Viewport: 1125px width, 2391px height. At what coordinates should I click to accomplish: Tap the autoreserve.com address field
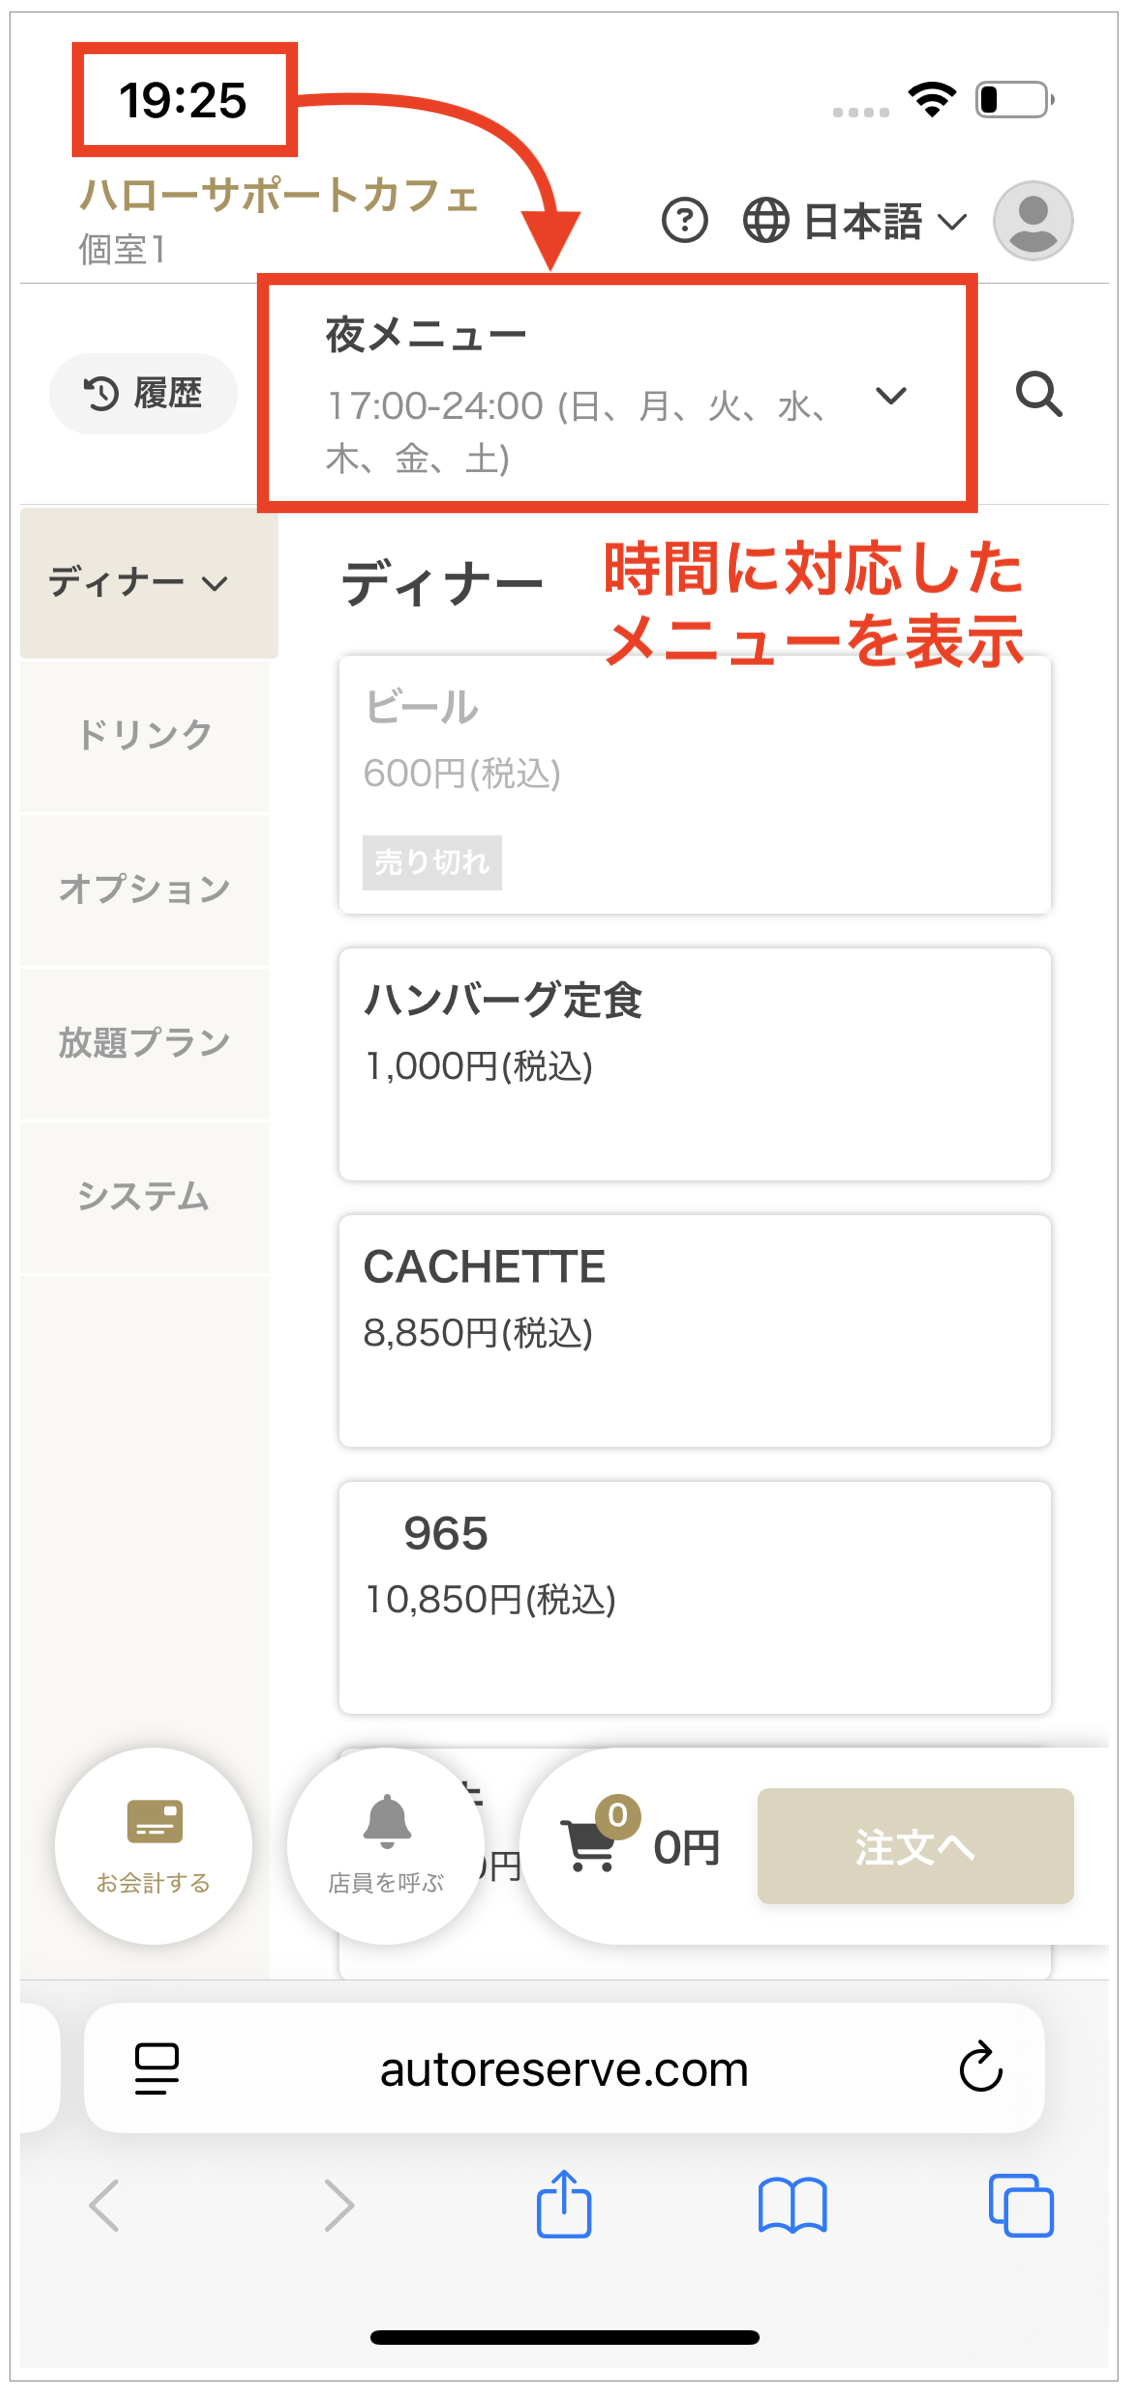[x=564, y=2068]
